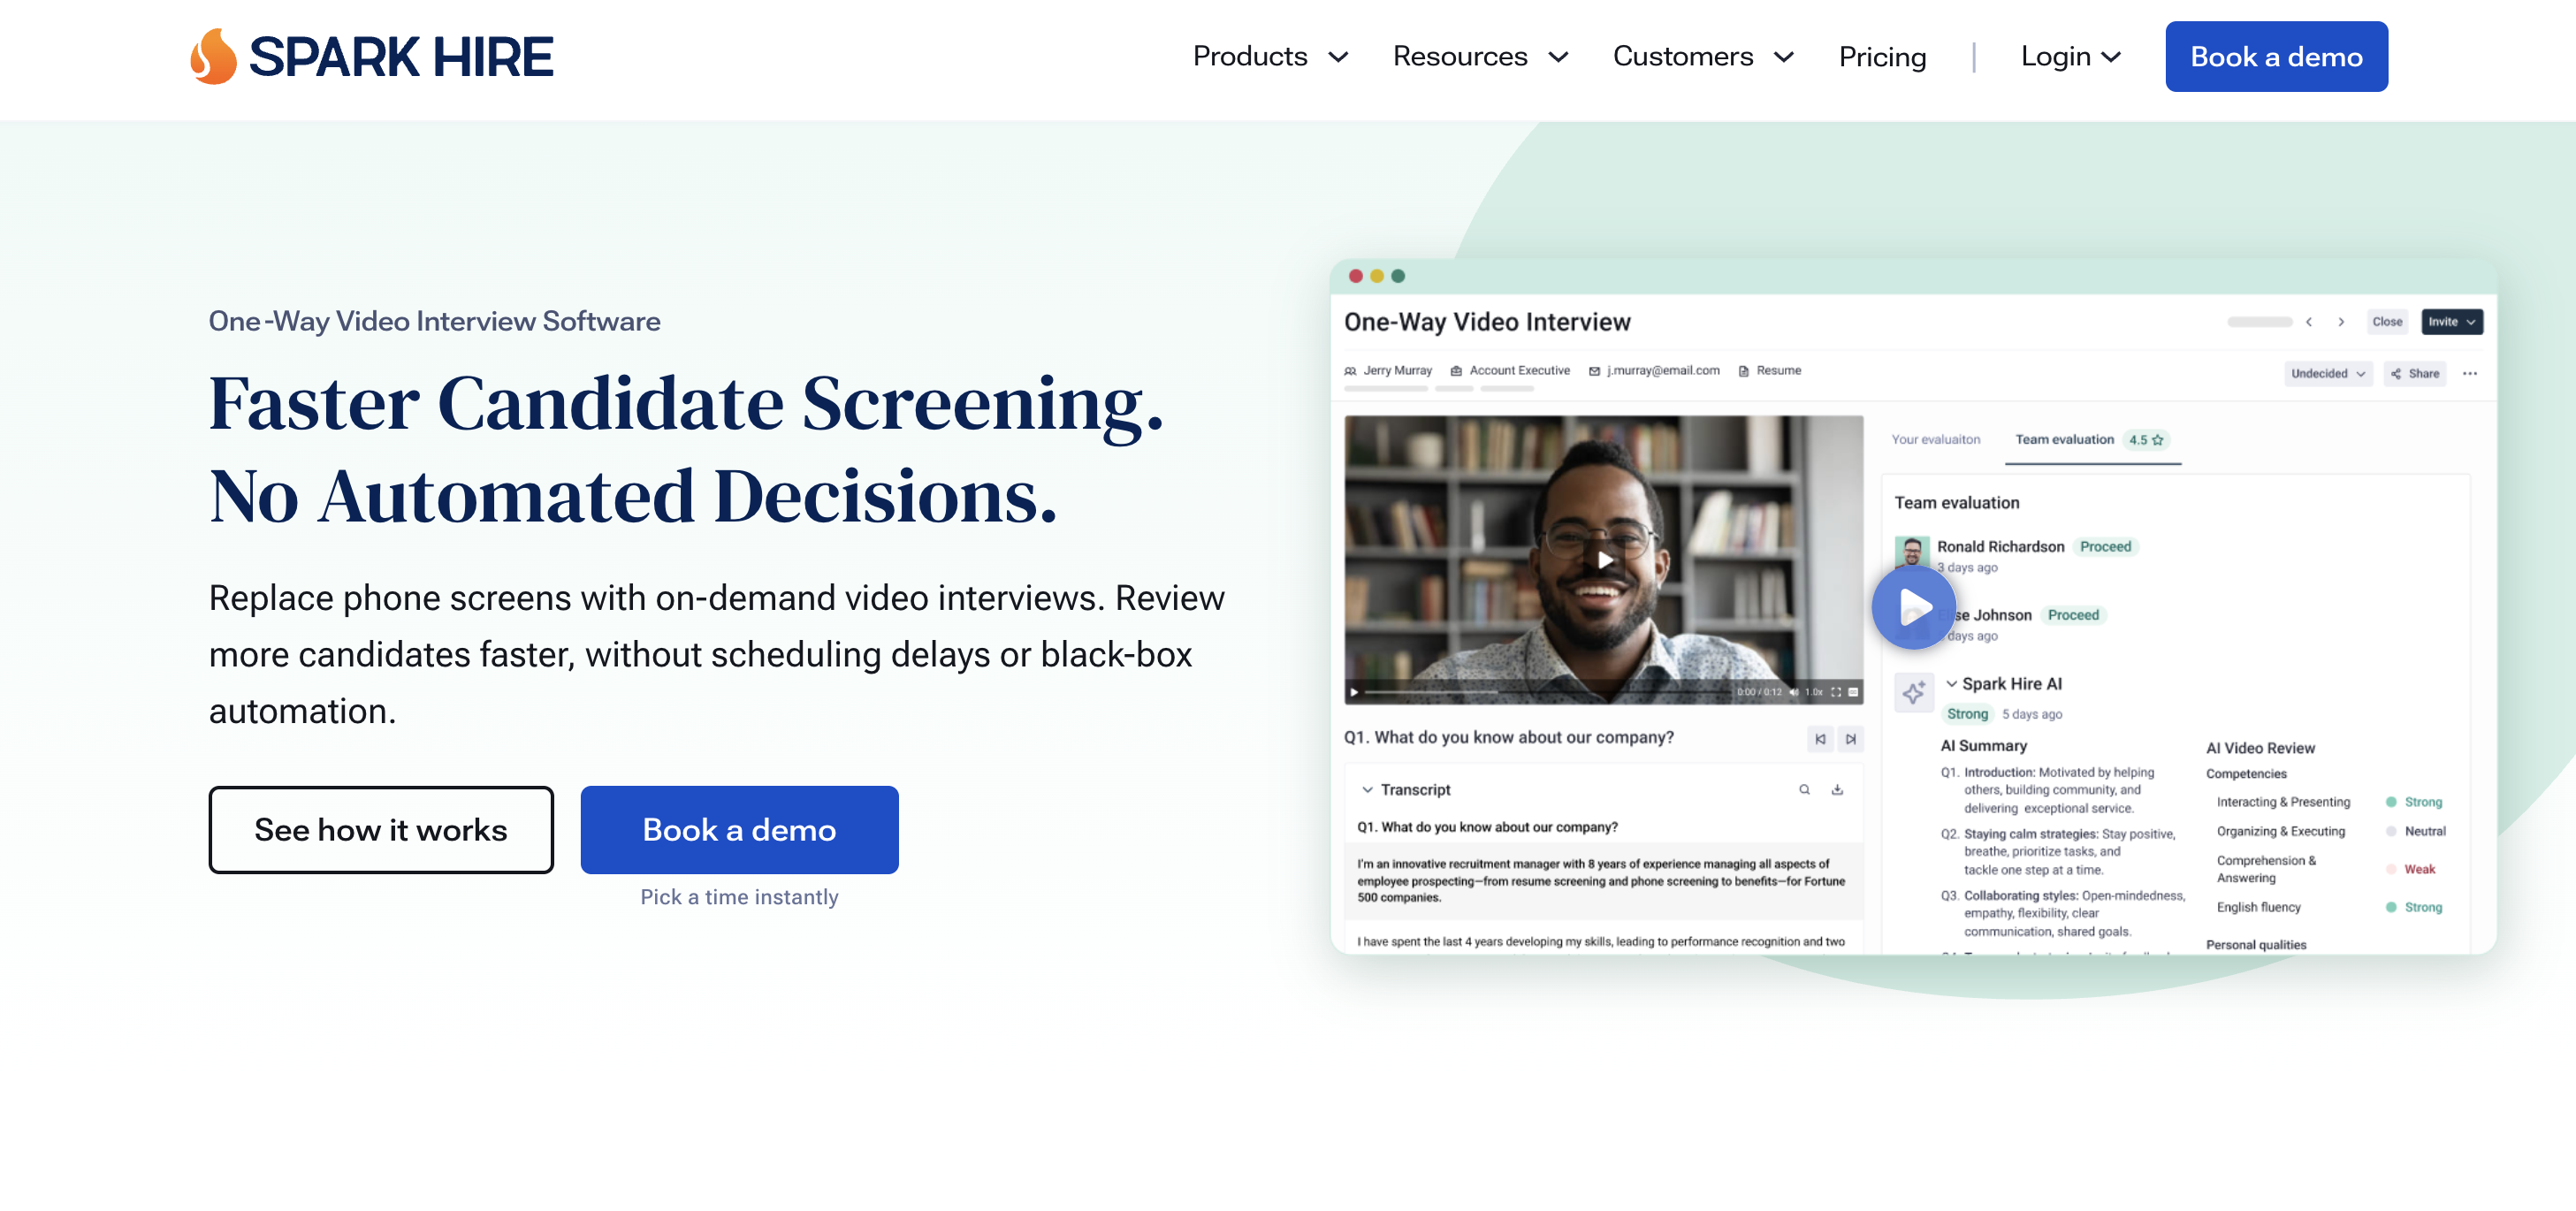
Task: Click the Spark Hire flame logo
Action: tap(213, 57)
